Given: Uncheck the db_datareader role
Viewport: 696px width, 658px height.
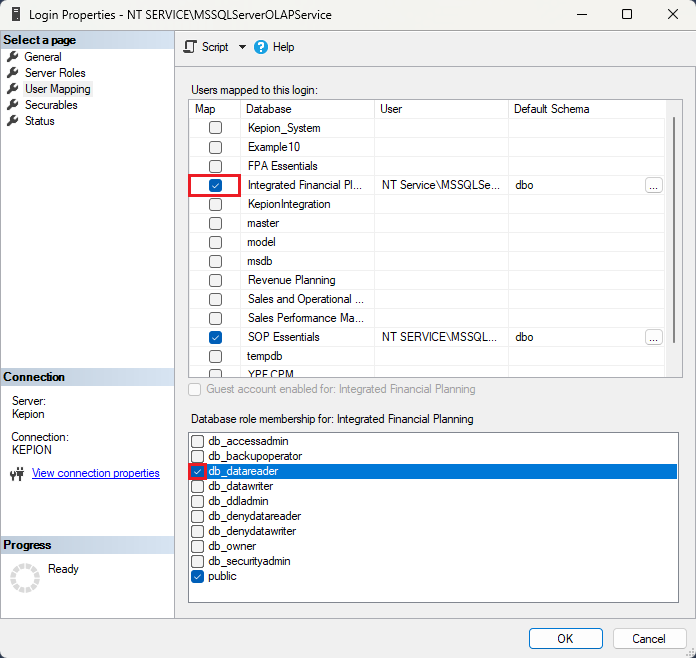Looking at the screenshot, I should pos(198,472).
